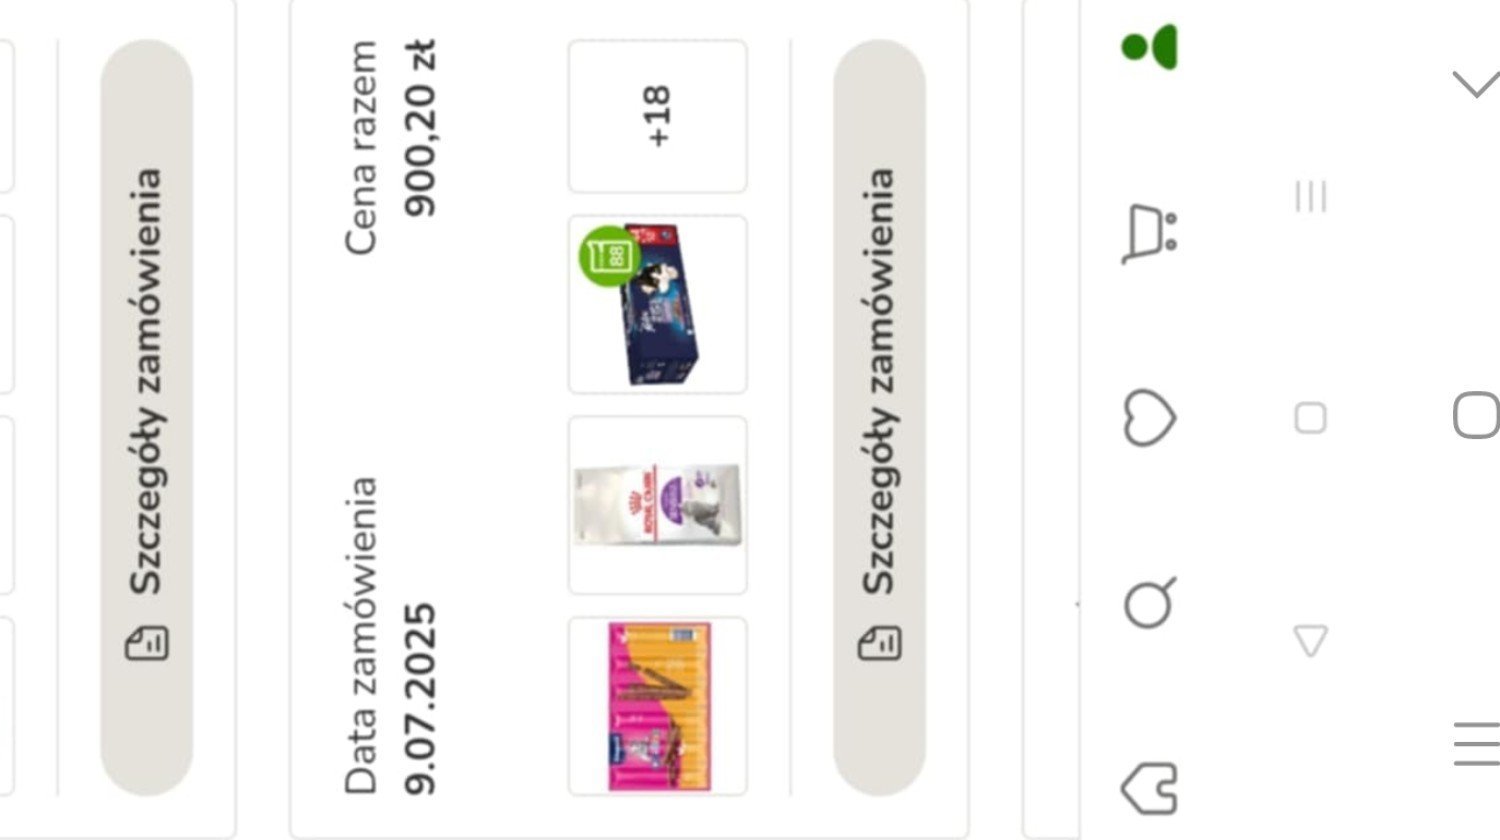Screen dimensions: 1500x840
Task: Tap the small Android home square icon
Action: tap(1310, 417)
